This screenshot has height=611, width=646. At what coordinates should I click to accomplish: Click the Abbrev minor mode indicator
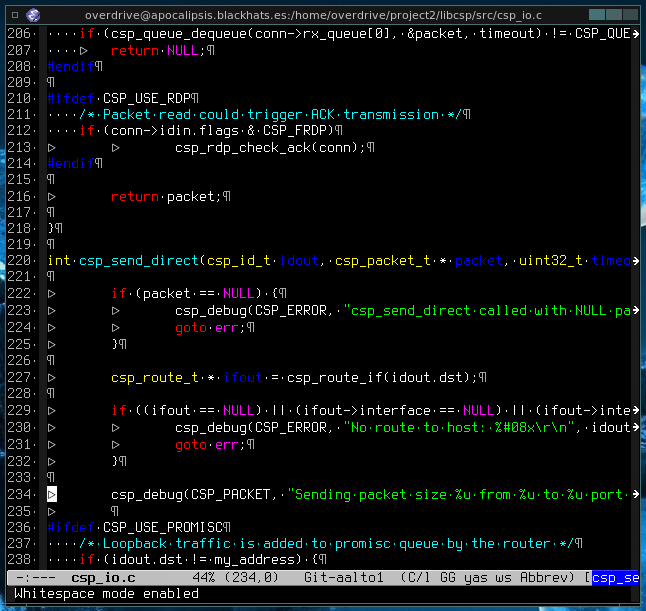[x=544, y=578]
